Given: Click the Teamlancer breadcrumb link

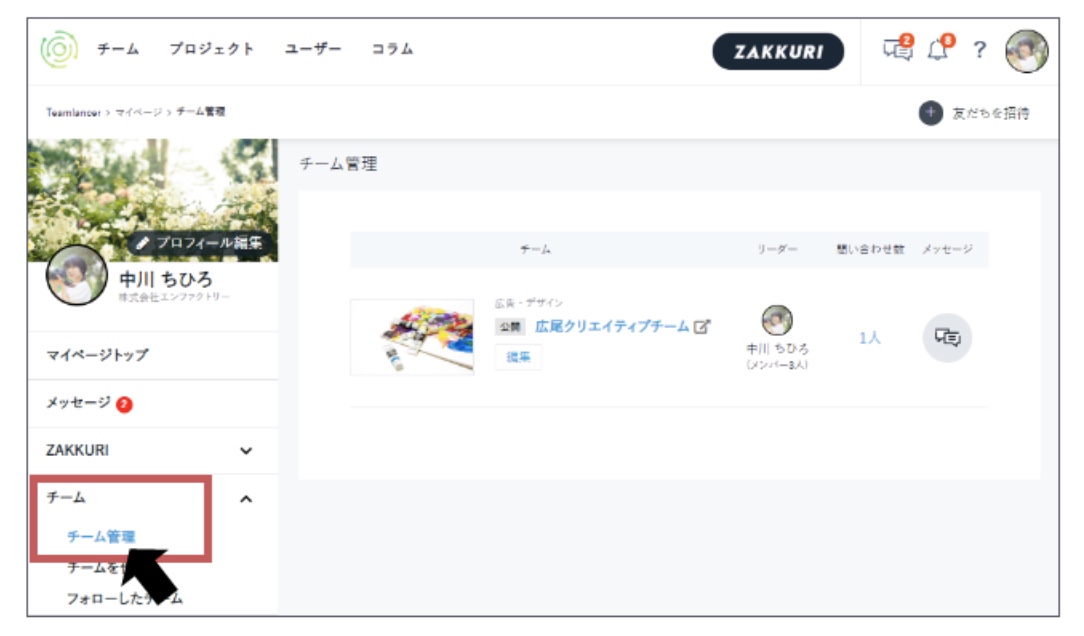Looking at the screenshot, I should coord(73,112).
